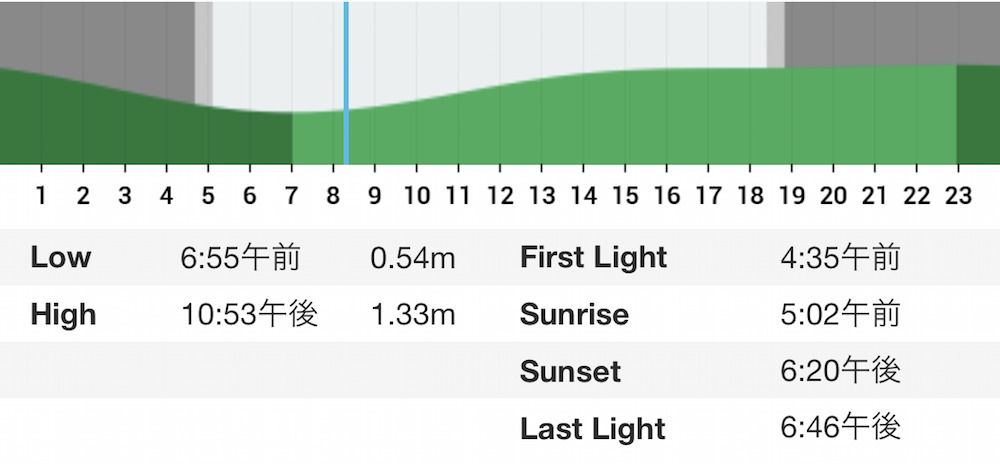Image resolution: width=1000 pixels, height=464 pixels.
Task: Select the last light time 6:46午後
Action: [x=840, y=430]
